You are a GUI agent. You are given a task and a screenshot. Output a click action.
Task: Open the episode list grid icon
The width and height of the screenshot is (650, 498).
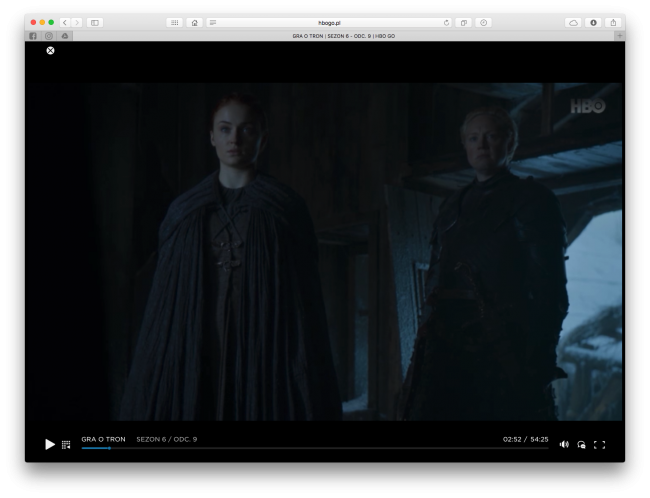(x=66, y=445)
